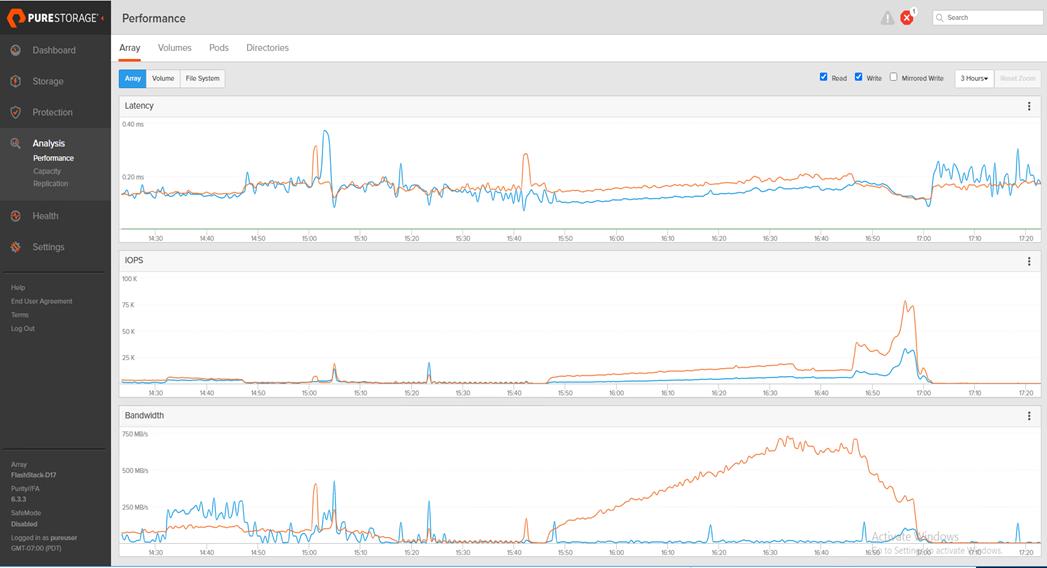Open the Dashboard icon in sidebar
Screen dimensions: 1047x568
tap(15, 50)
